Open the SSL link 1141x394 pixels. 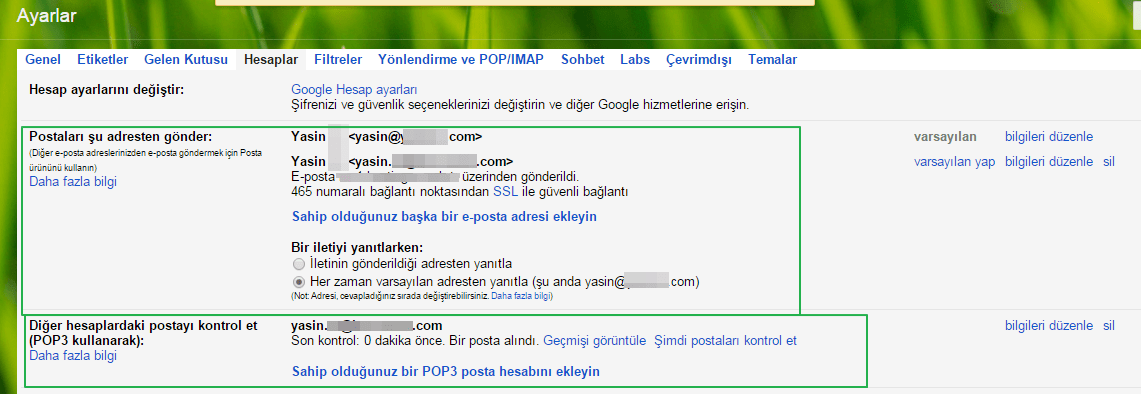point(506,192)
